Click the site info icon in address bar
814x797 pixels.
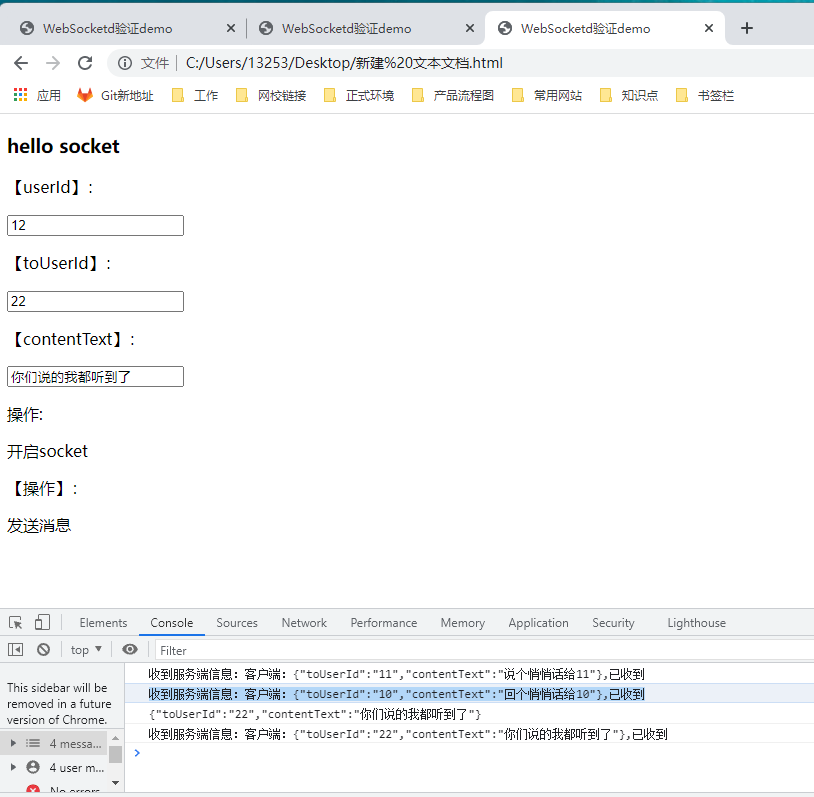125,63
